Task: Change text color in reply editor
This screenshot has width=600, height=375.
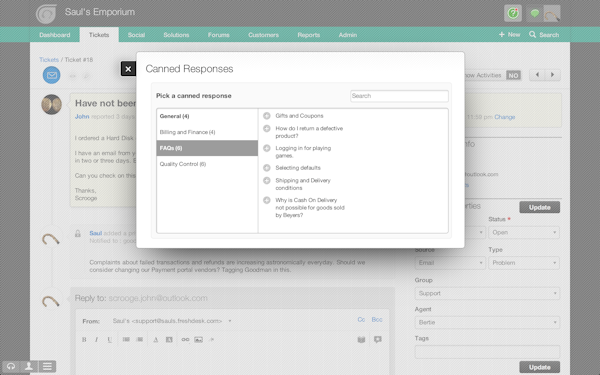Action: point(156,339)
